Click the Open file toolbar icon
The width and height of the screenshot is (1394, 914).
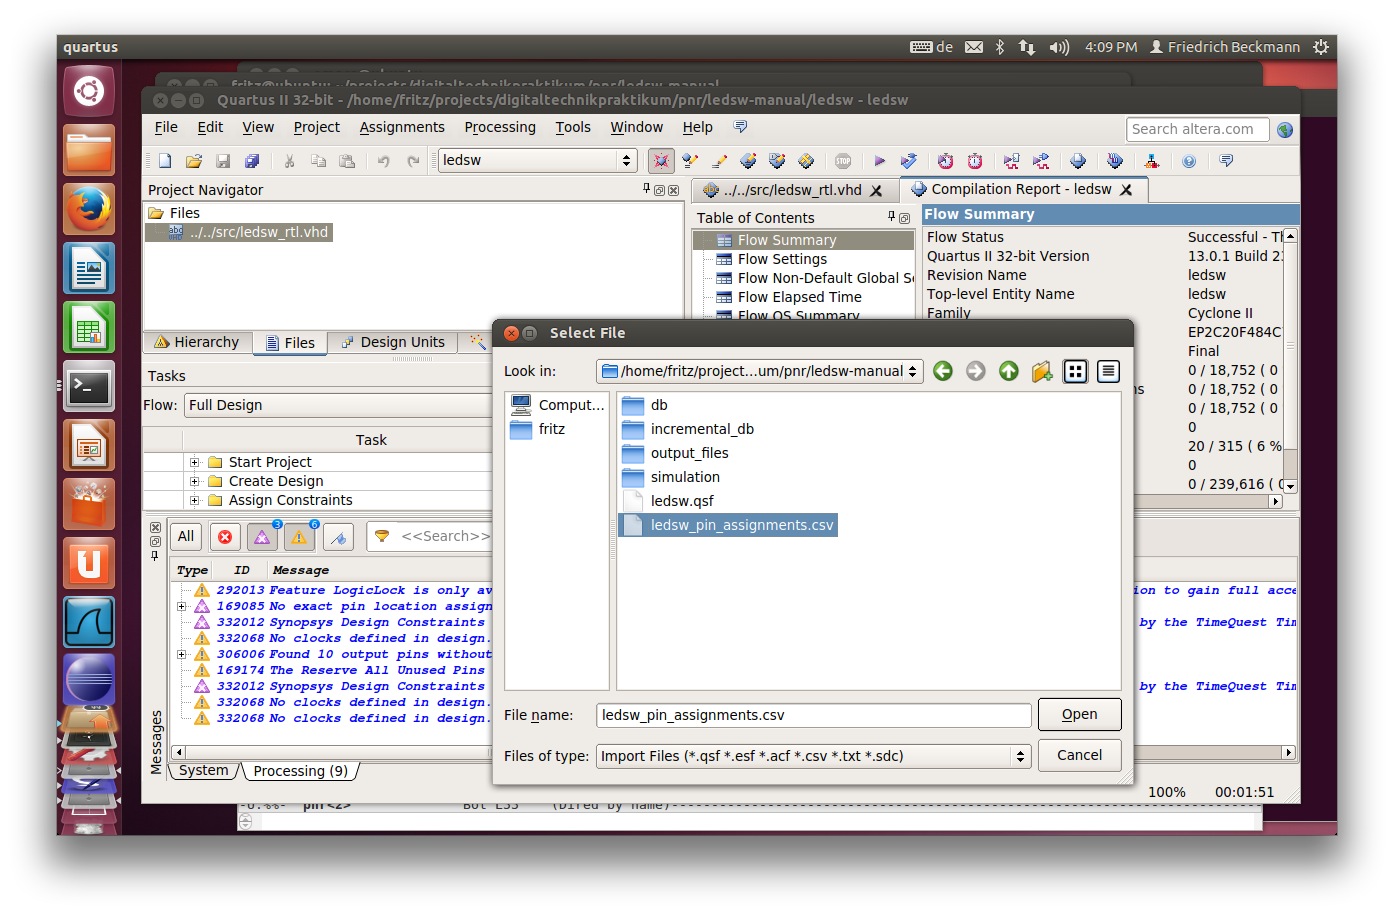click(x=194, y=161)
